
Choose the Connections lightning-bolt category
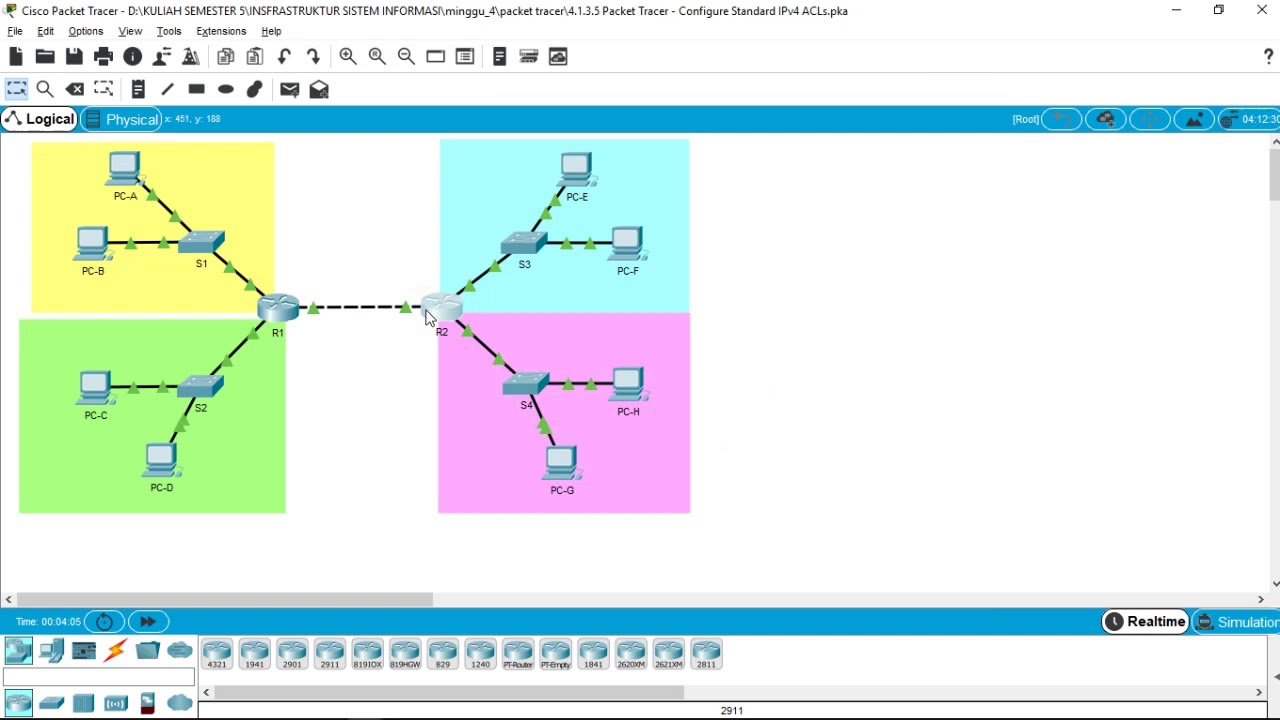[x=116, y=651]
